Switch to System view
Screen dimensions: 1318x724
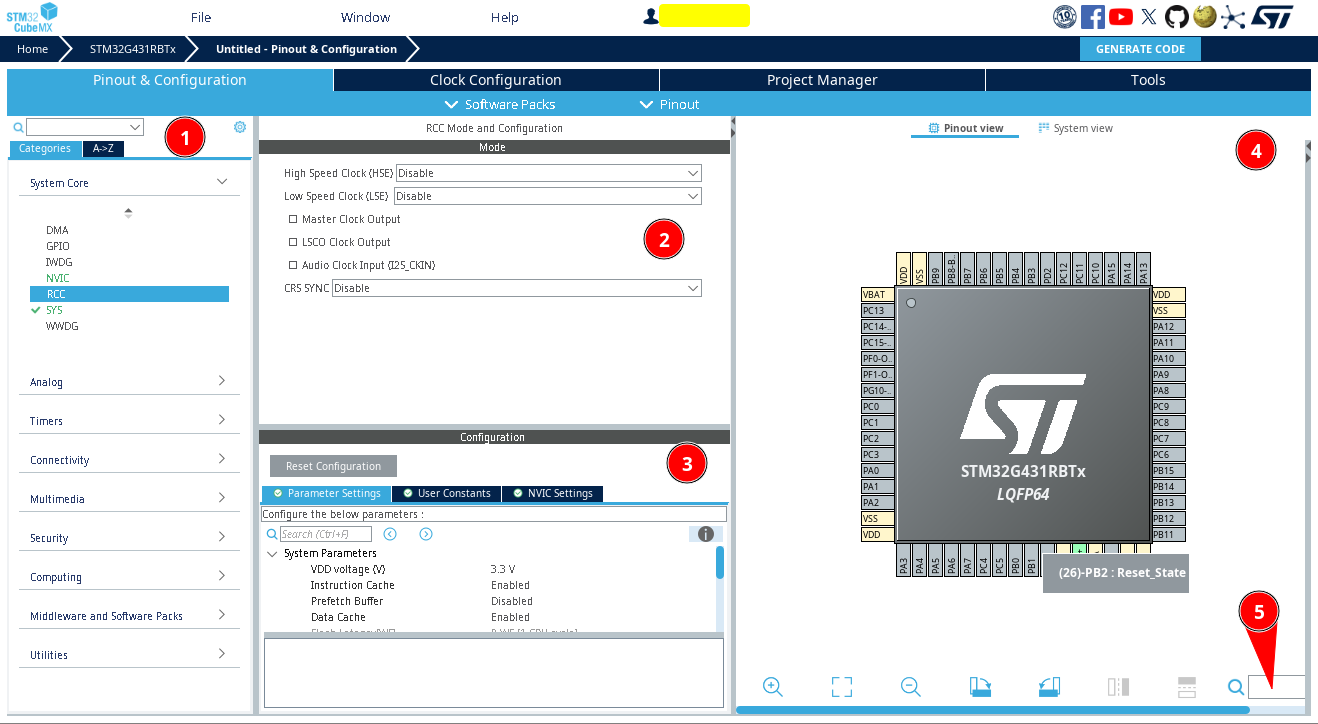pyautogui.click(x=1075, y=128)
